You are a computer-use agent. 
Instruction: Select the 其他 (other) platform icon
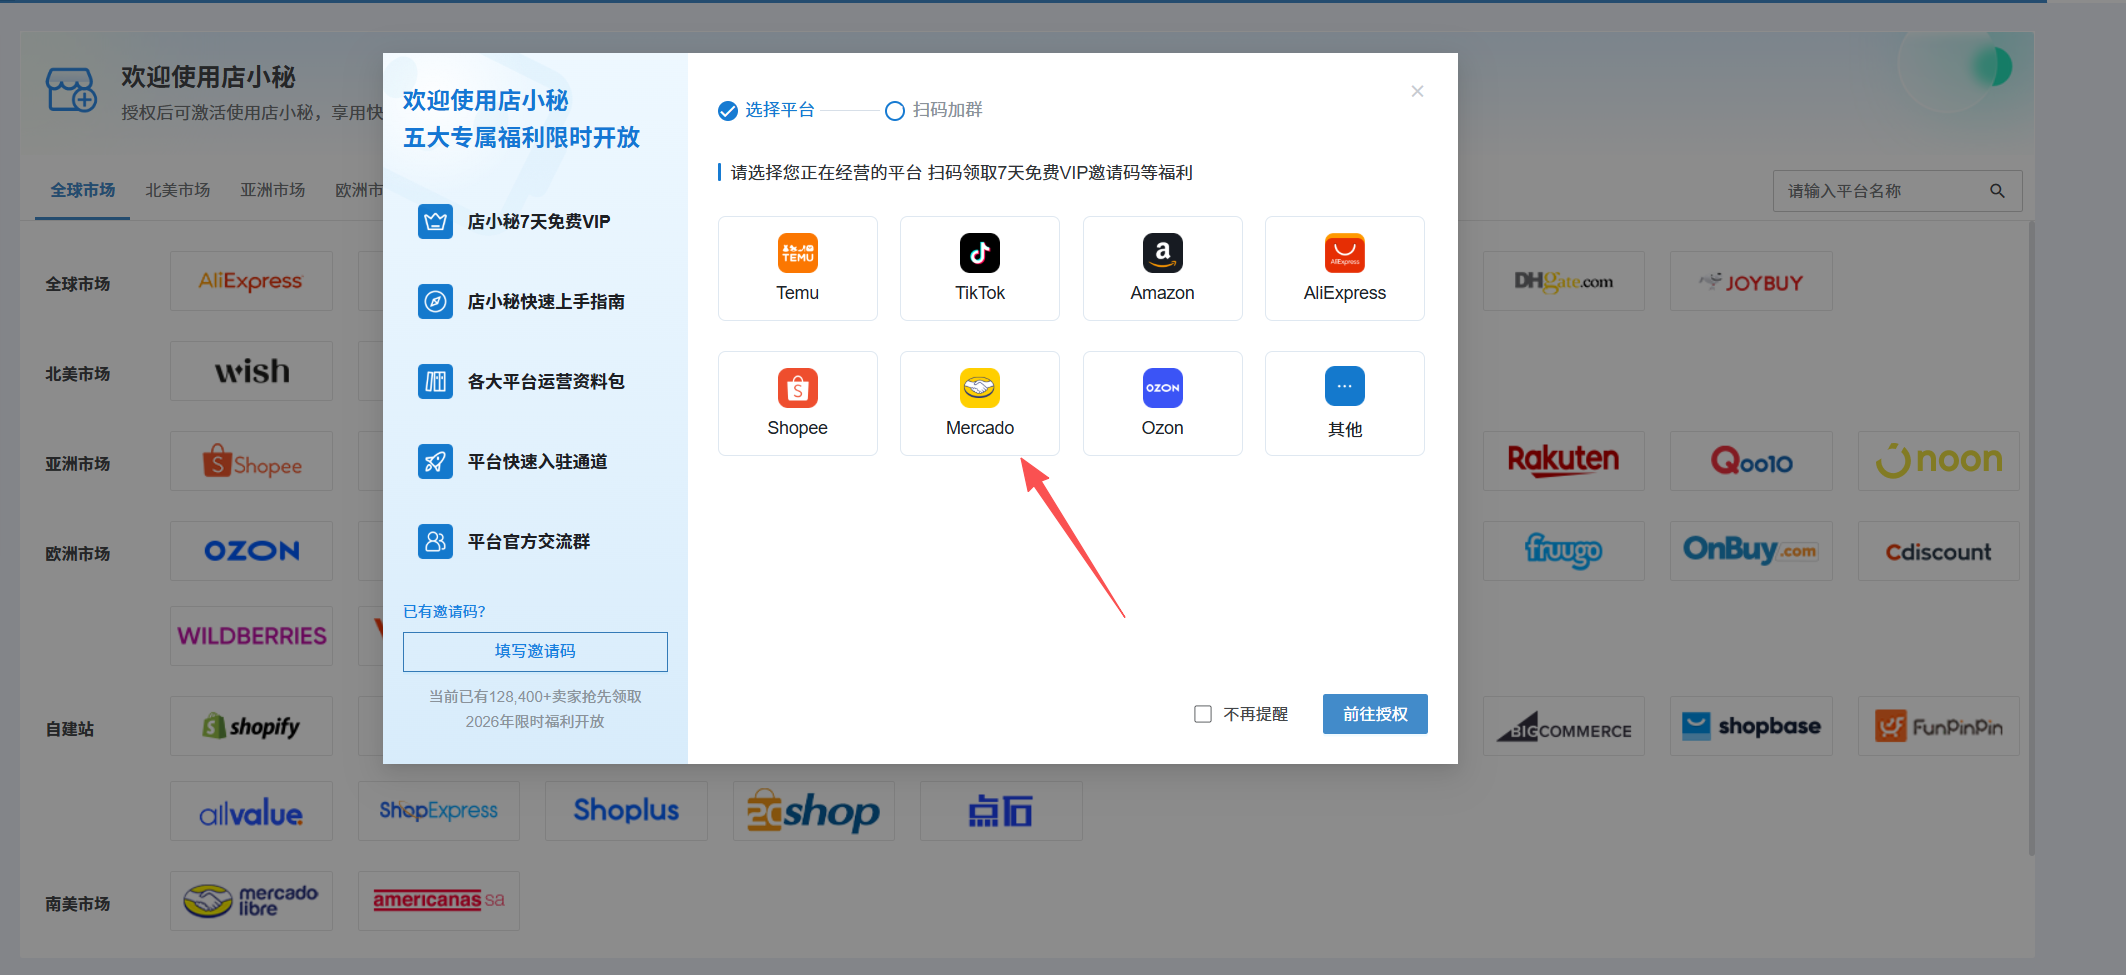(x=1345, y=386)
